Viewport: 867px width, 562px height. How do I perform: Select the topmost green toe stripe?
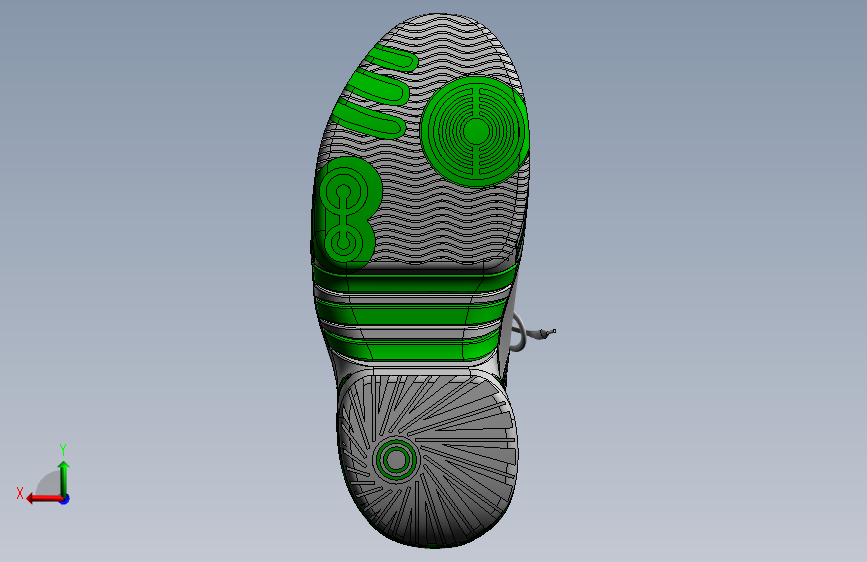391,59
